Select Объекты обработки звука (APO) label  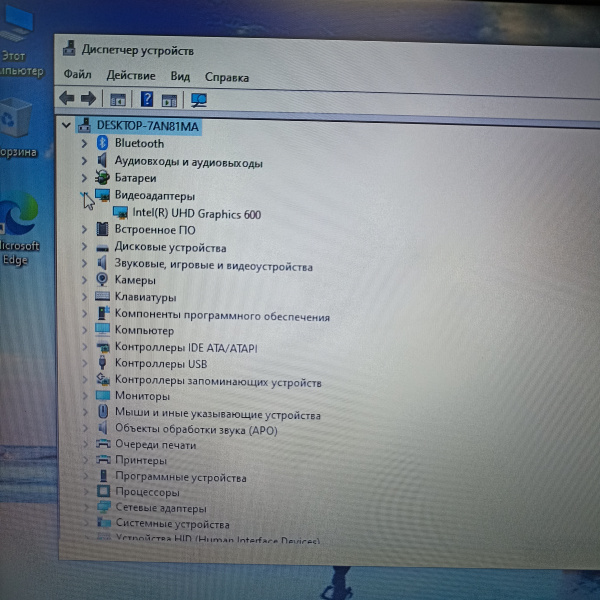click(196, 429)
